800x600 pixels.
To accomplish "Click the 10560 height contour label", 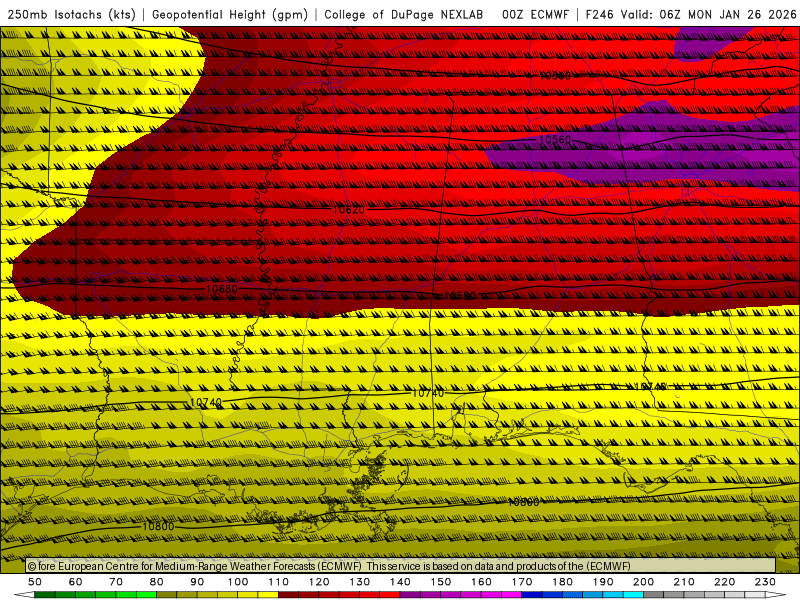I will [x=555, y=140].
